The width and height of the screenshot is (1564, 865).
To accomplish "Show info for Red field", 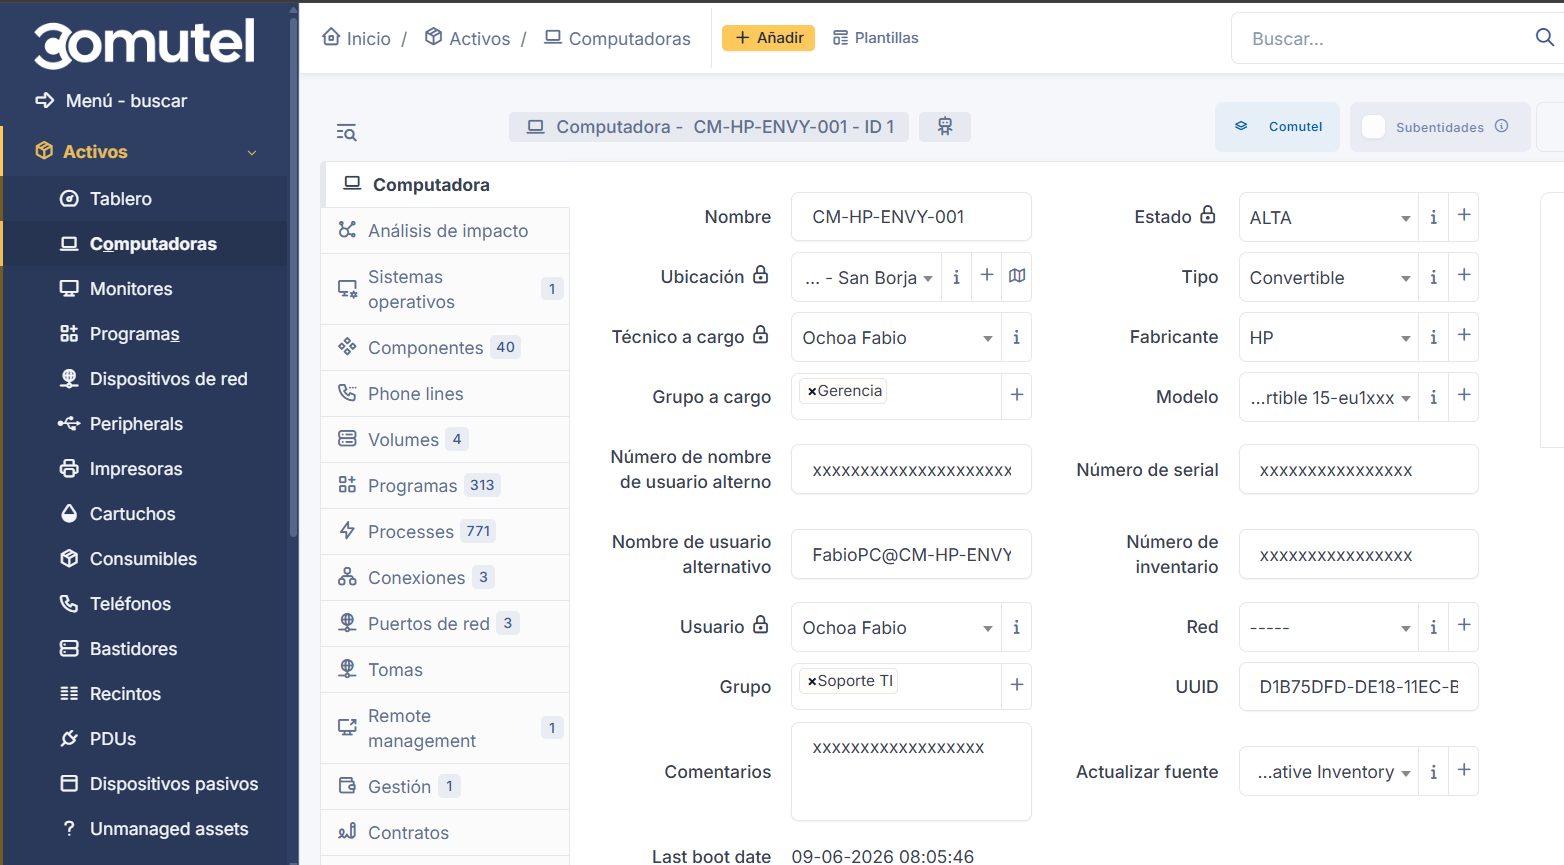I will tap(1433, 627).
